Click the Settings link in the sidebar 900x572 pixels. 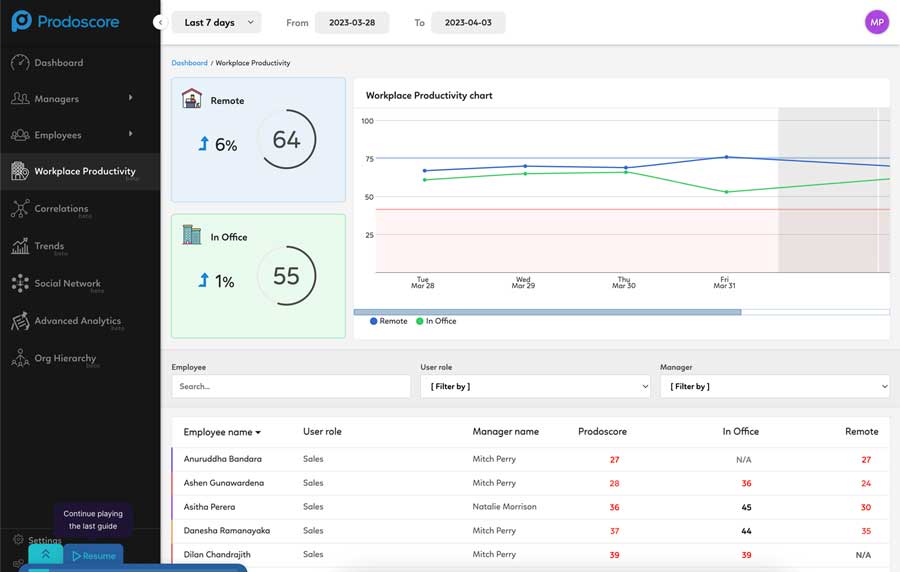(x=44, y=540)
